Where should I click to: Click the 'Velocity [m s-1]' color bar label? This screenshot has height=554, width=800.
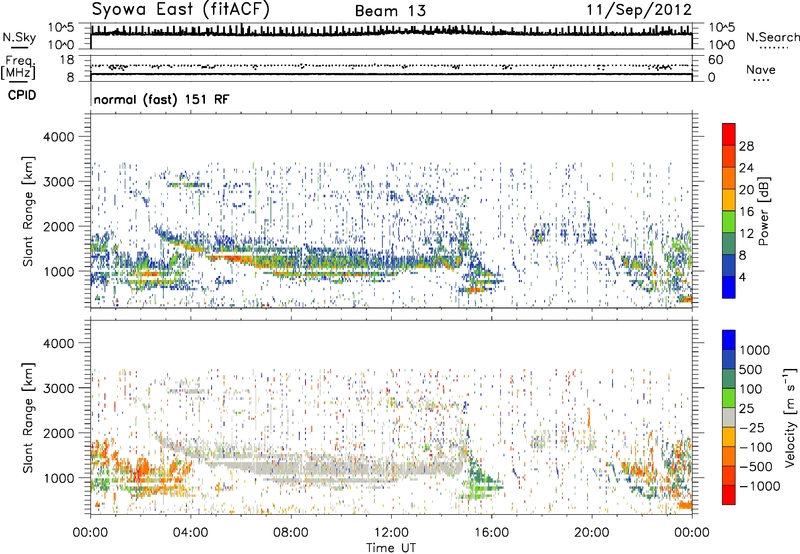[790, 417]
